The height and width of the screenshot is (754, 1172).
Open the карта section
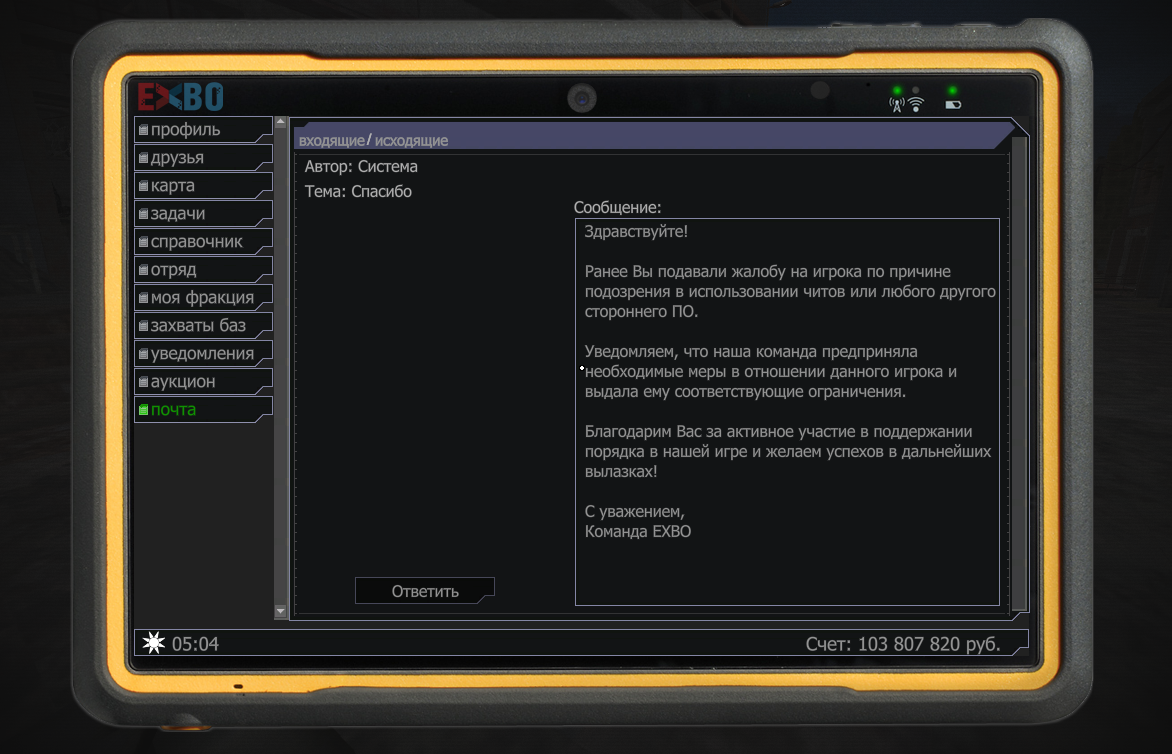coord(203,185)
